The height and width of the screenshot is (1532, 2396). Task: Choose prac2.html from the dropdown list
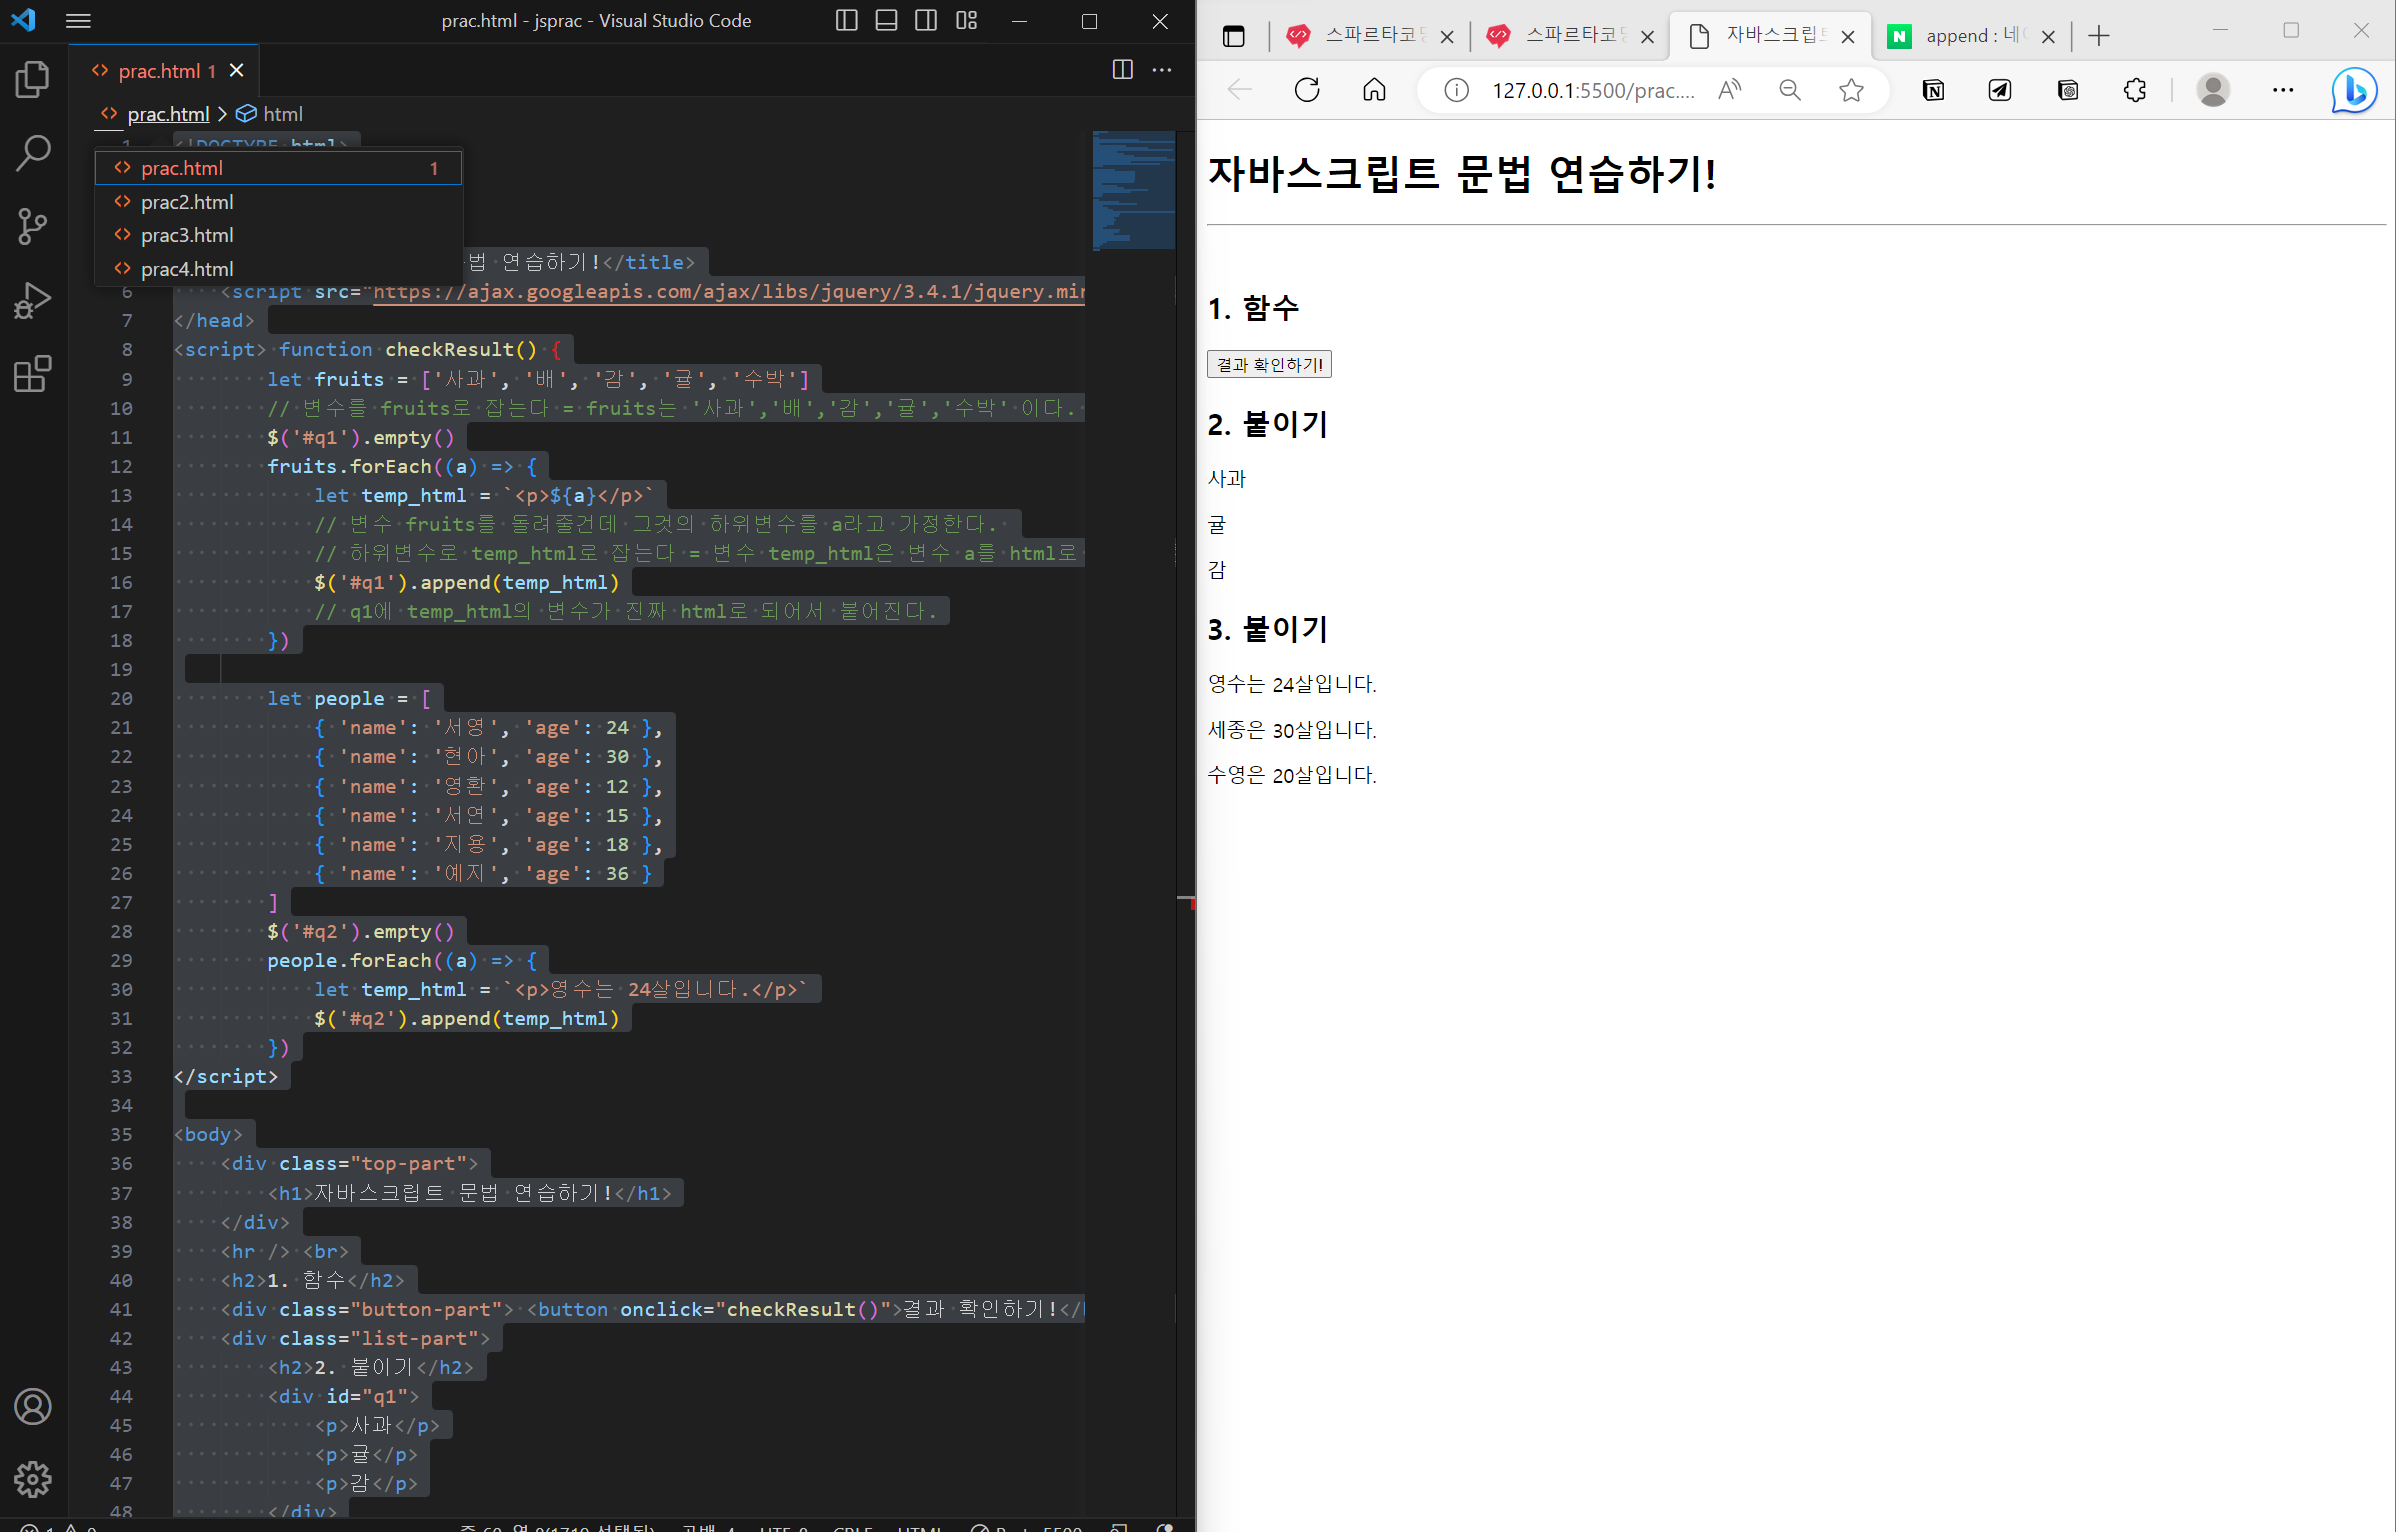pyautogui.click(x=278, y=202)
